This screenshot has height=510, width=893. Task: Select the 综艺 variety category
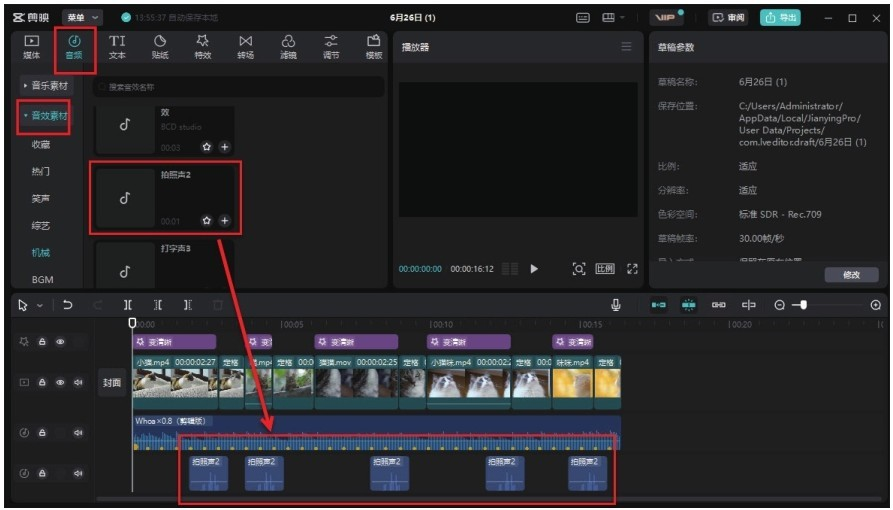(40, 226)
